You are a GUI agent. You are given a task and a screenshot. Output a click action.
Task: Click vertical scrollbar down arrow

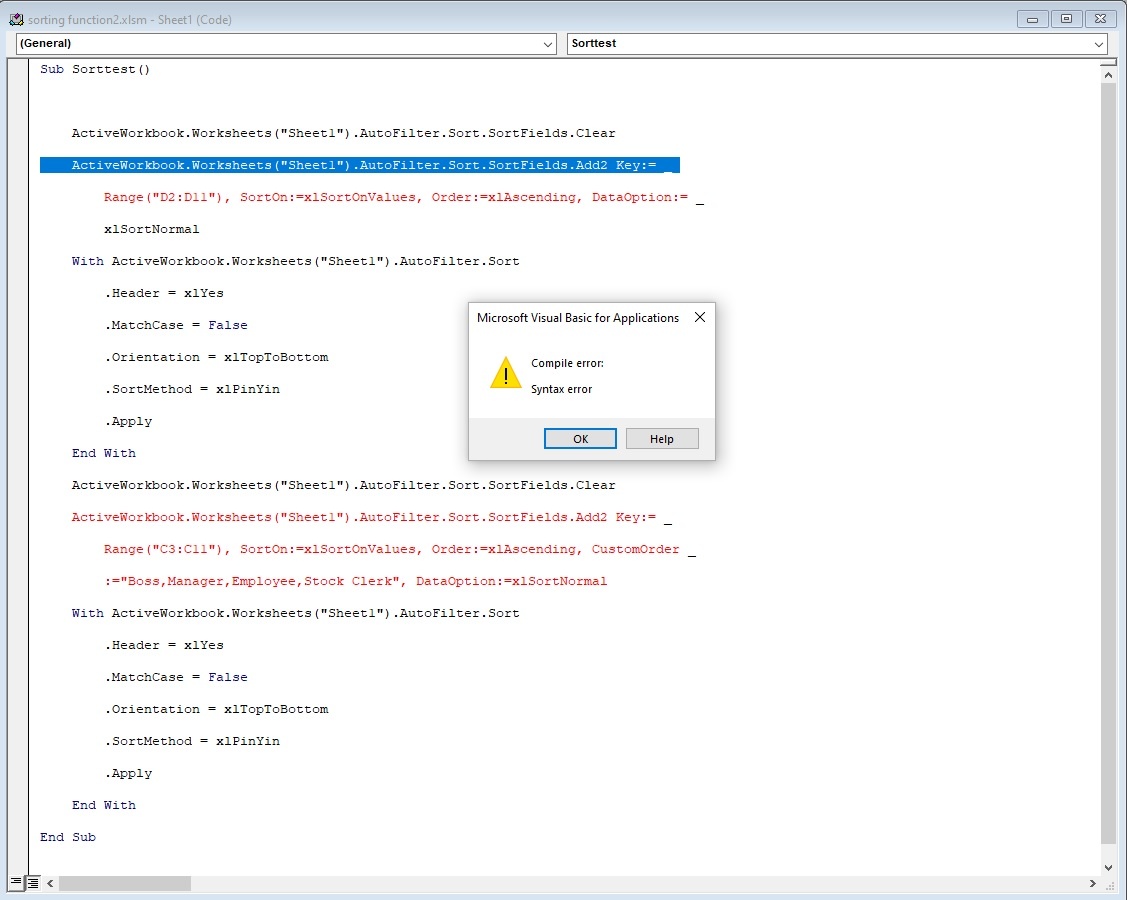pyautogui.click(x=1108, y=868)
